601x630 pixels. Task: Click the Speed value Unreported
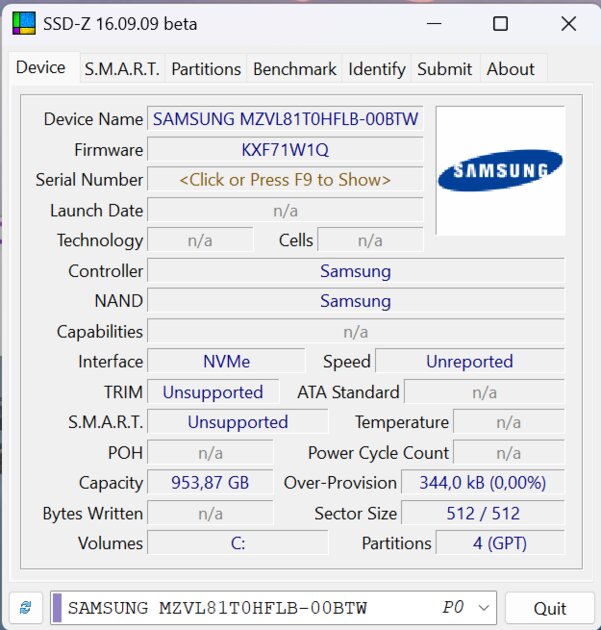(x=470, y=362)
